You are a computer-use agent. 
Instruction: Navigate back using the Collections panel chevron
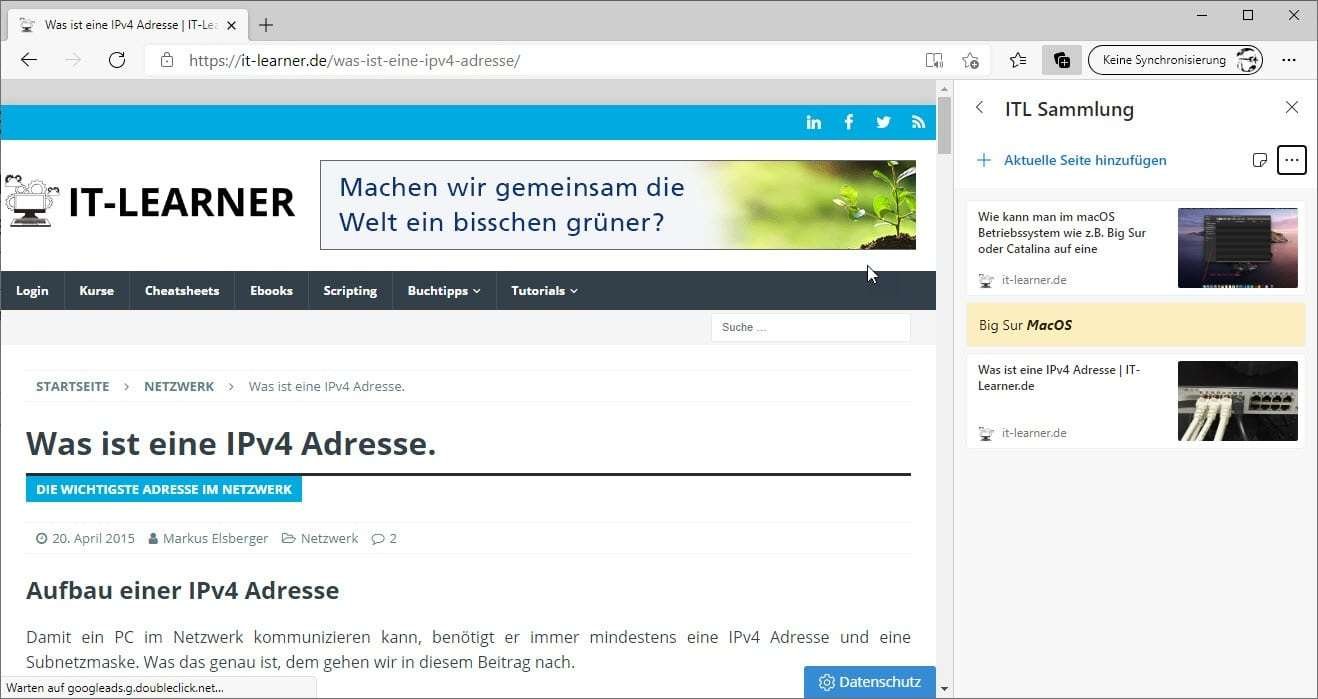tap(979, 108)
